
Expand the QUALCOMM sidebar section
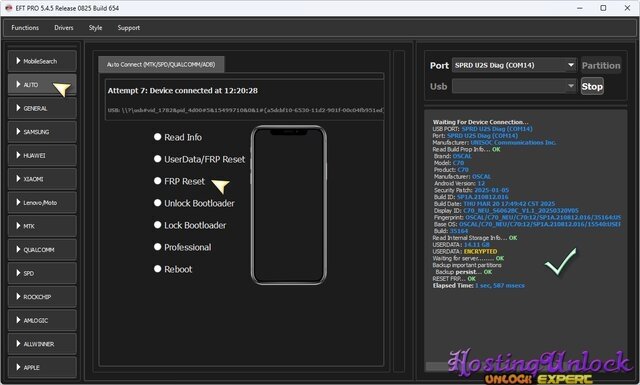pos(42,249)
